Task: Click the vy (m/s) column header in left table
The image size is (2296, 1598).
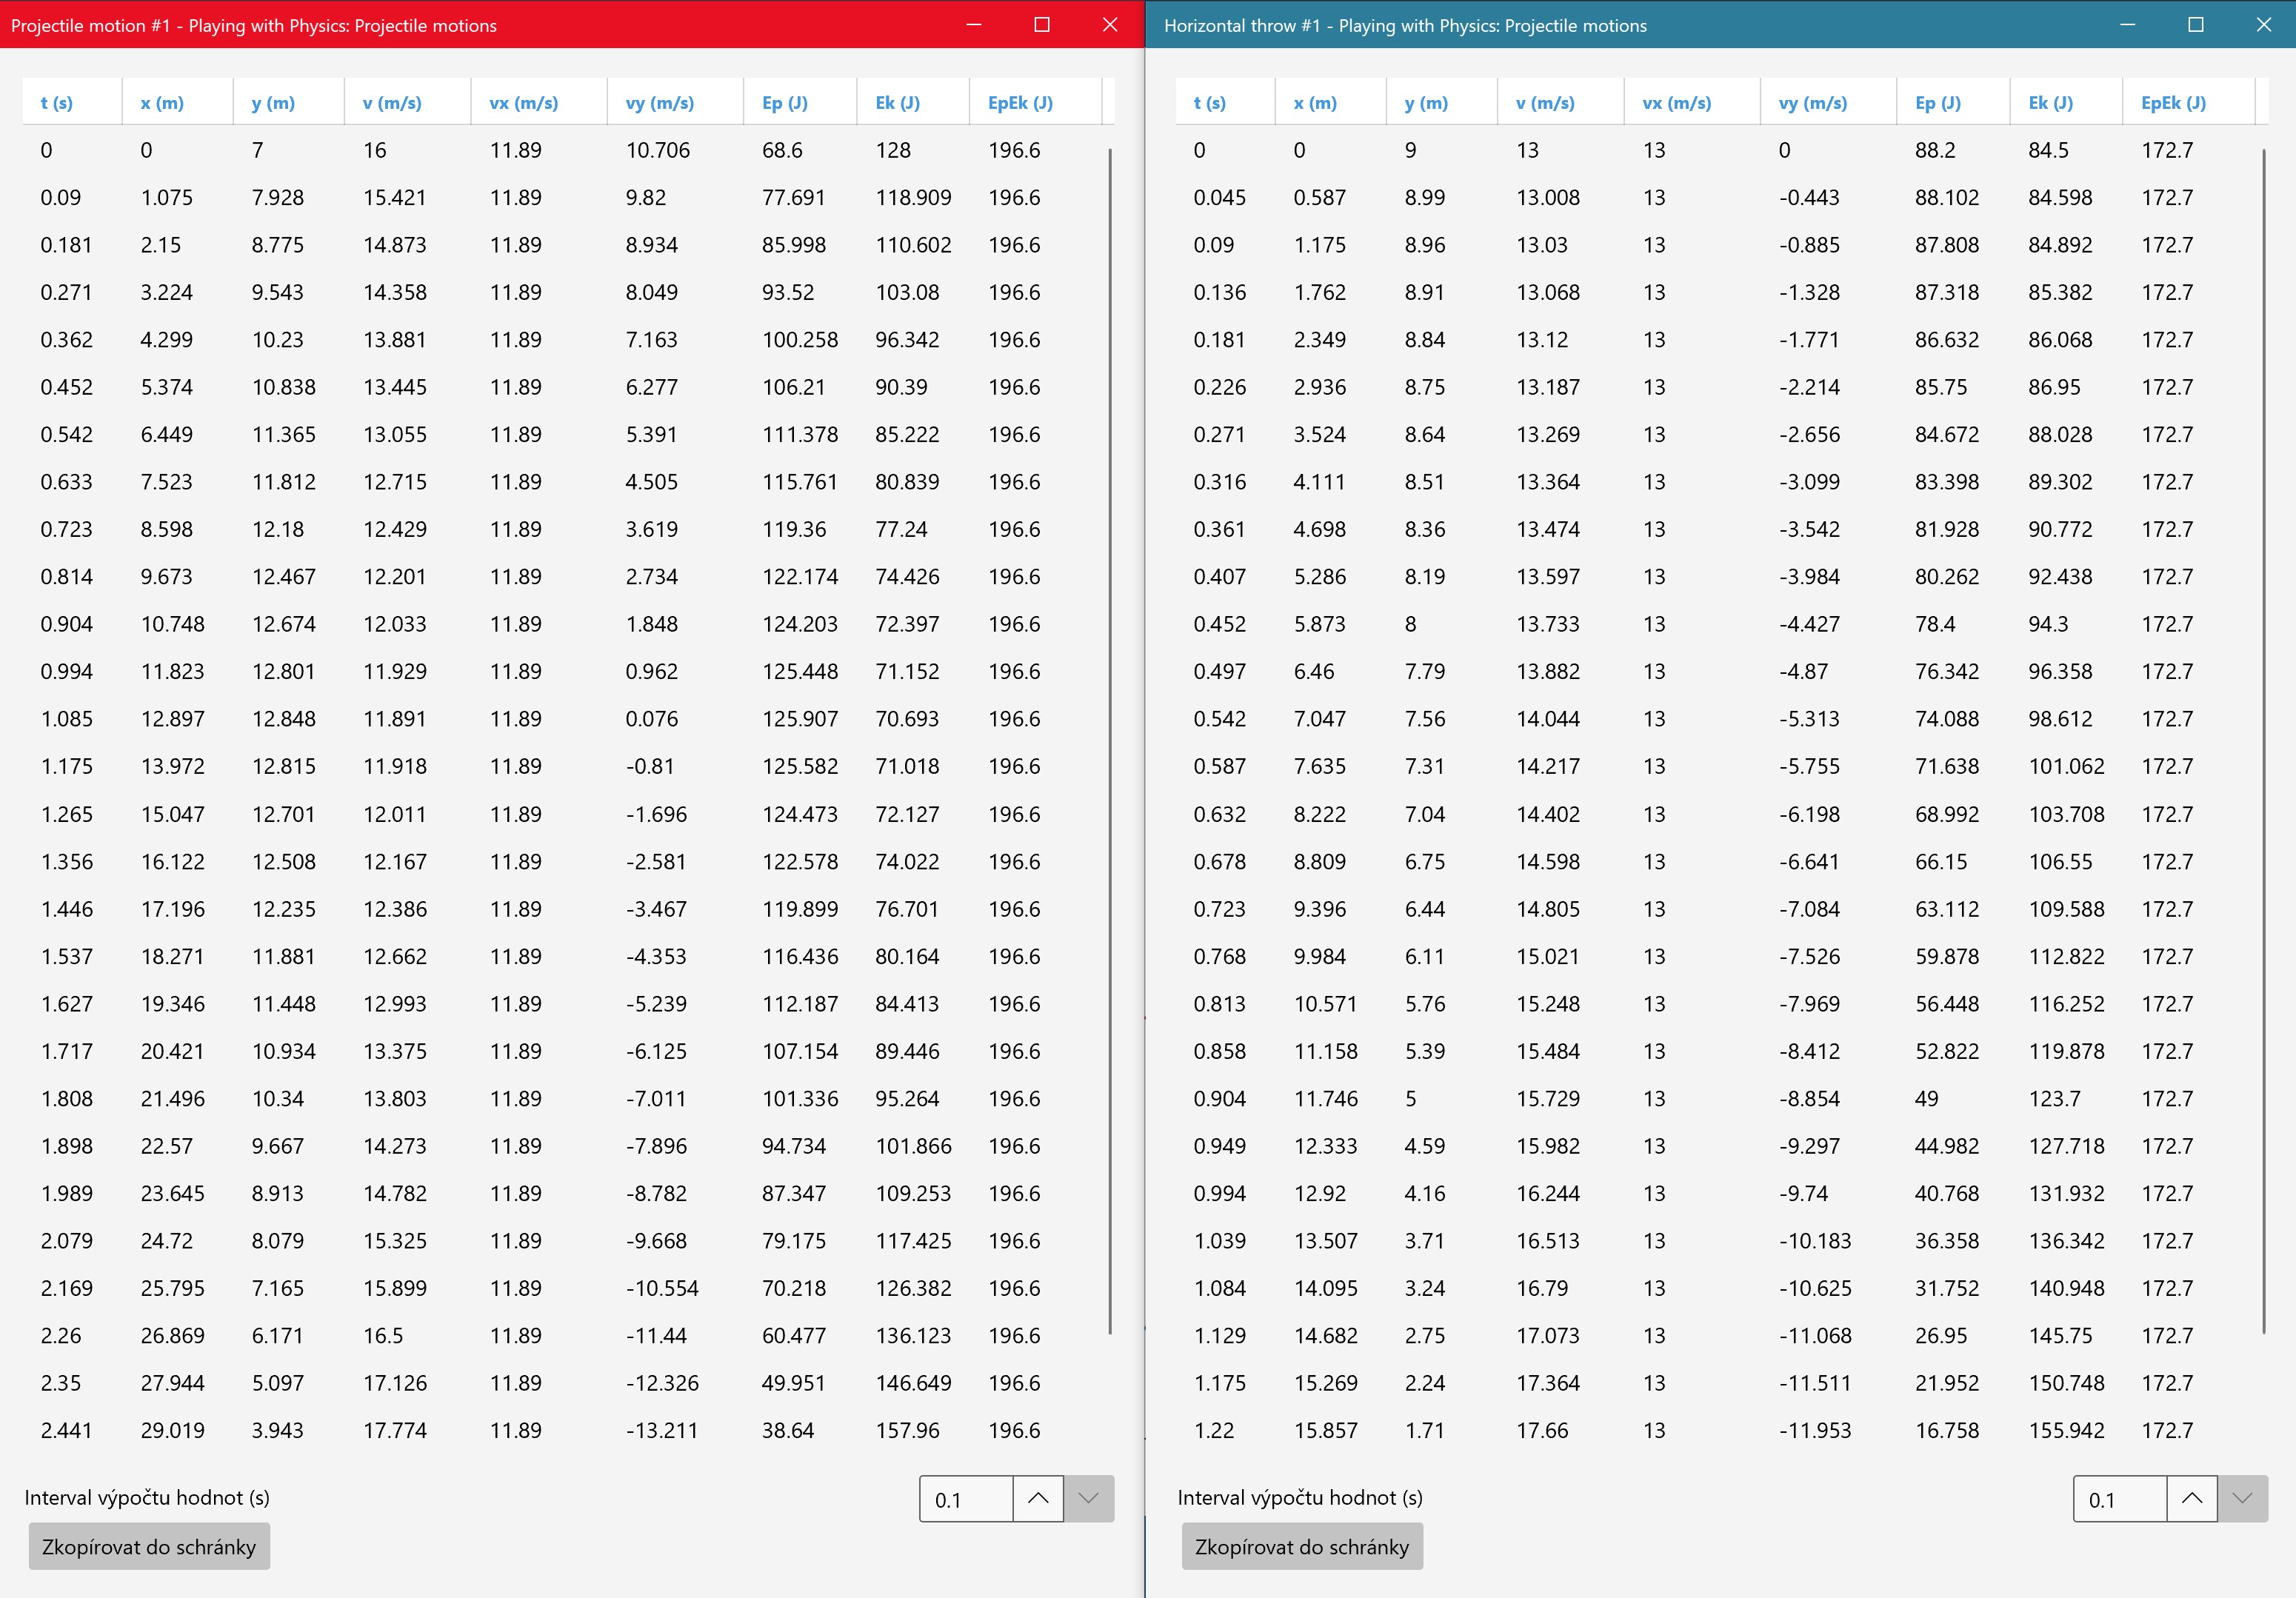Action: [659, 103]
